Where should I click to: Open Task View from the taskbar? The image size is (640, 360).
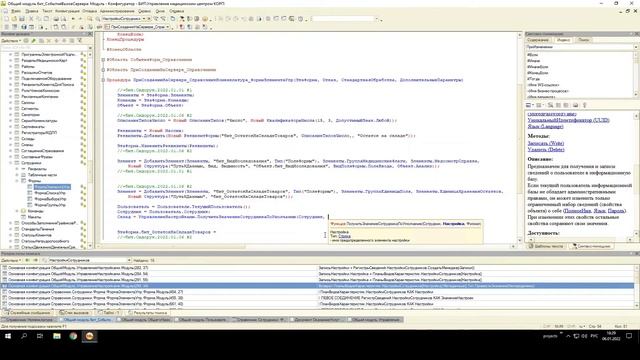point(40,336)
